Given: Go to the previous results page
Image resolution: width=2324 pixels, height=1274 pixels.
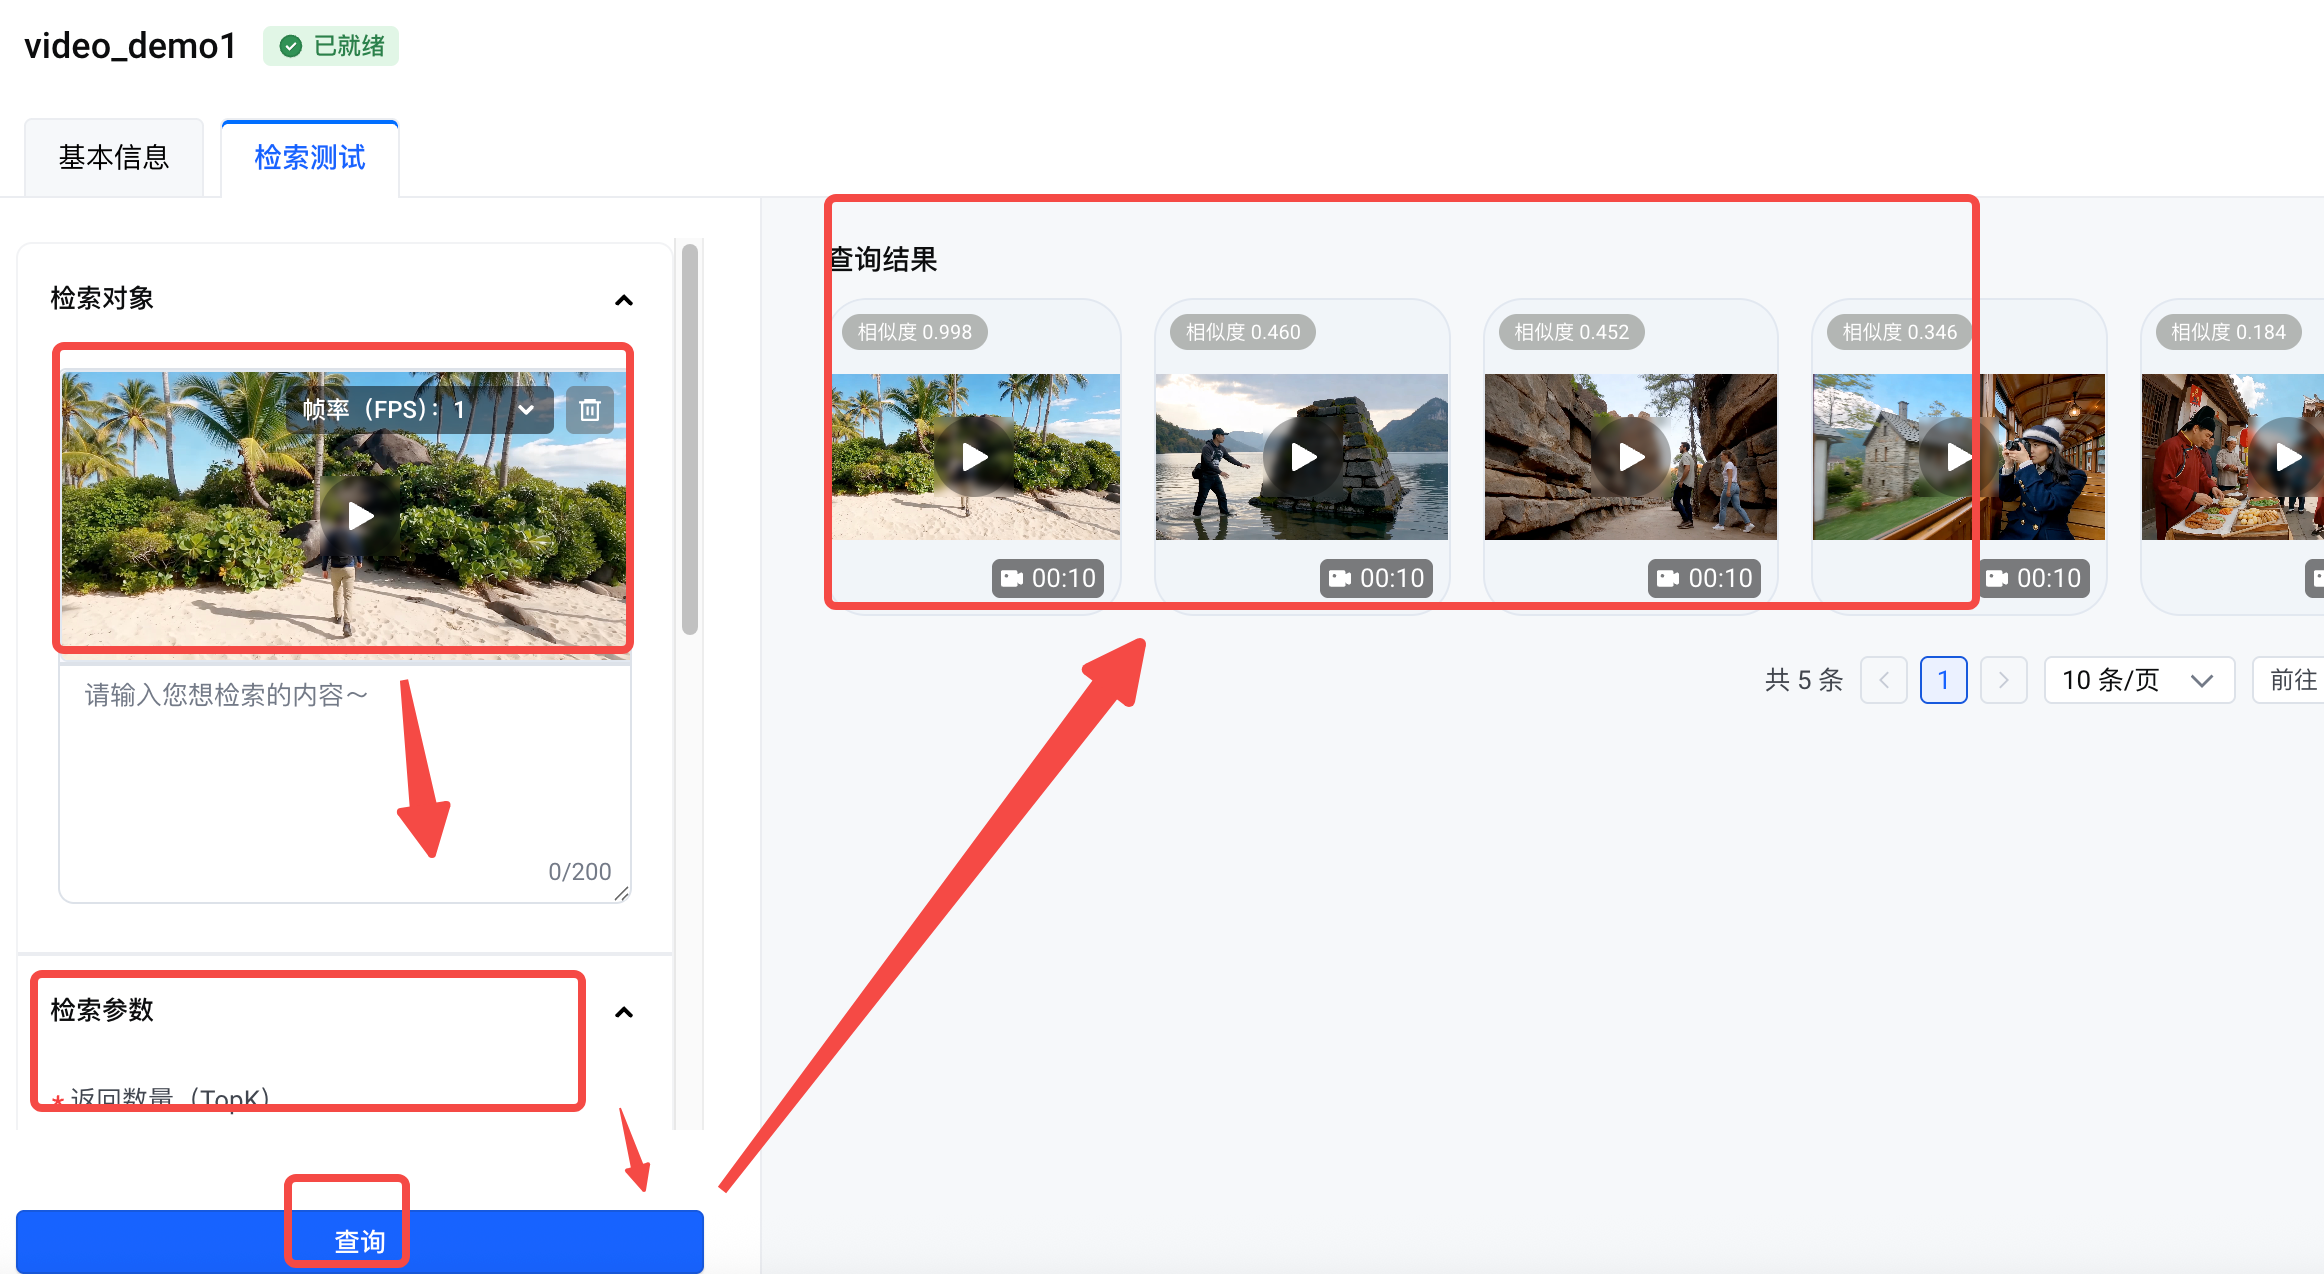Looking at the screenshot, I should (1884, 680).
